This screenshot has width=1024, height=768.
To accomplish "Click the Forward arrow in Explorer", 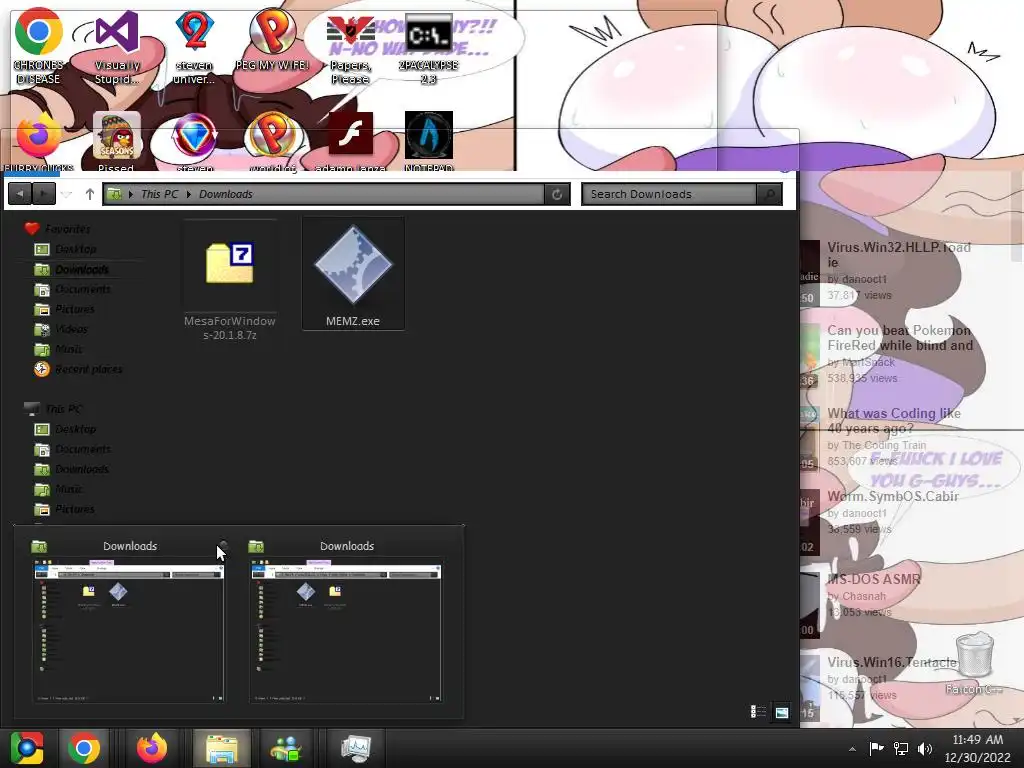I will (x=44, y=194).
